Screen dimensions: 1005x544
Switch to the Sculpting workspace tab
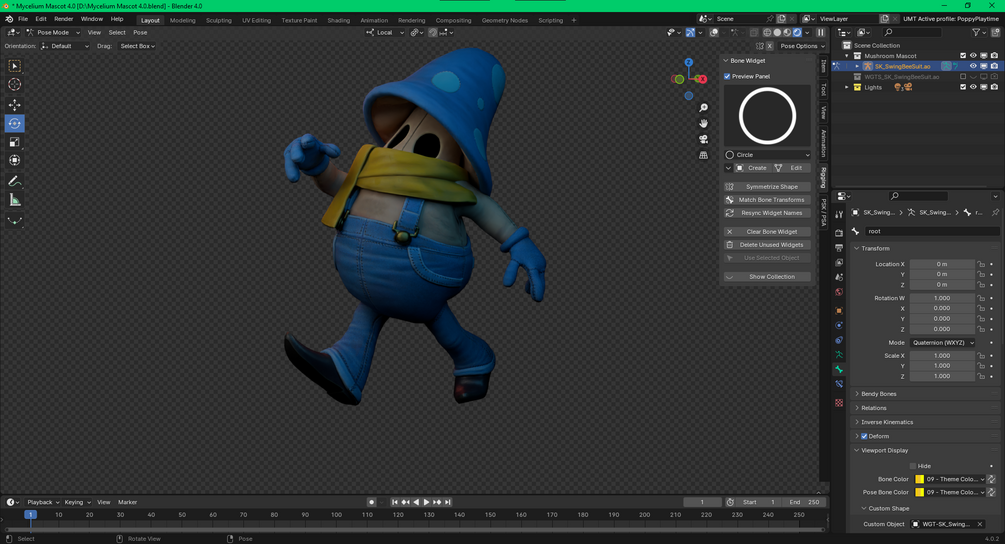[218, 20]
